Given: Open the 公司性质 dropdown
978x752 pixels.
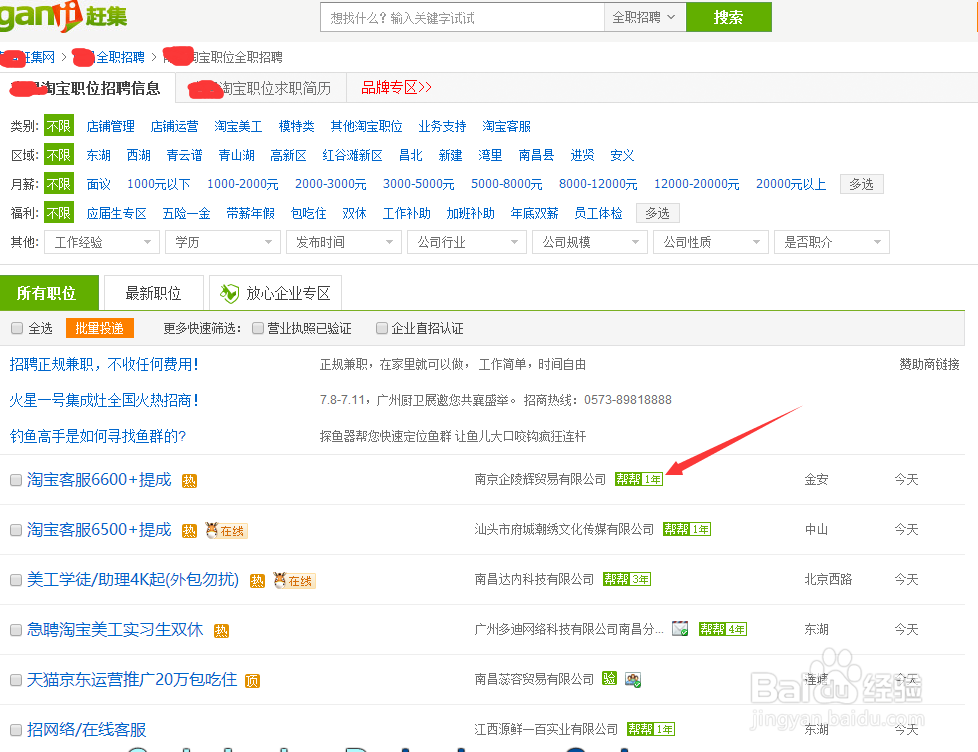Looking at the screenshot, I should pos(710,242).
